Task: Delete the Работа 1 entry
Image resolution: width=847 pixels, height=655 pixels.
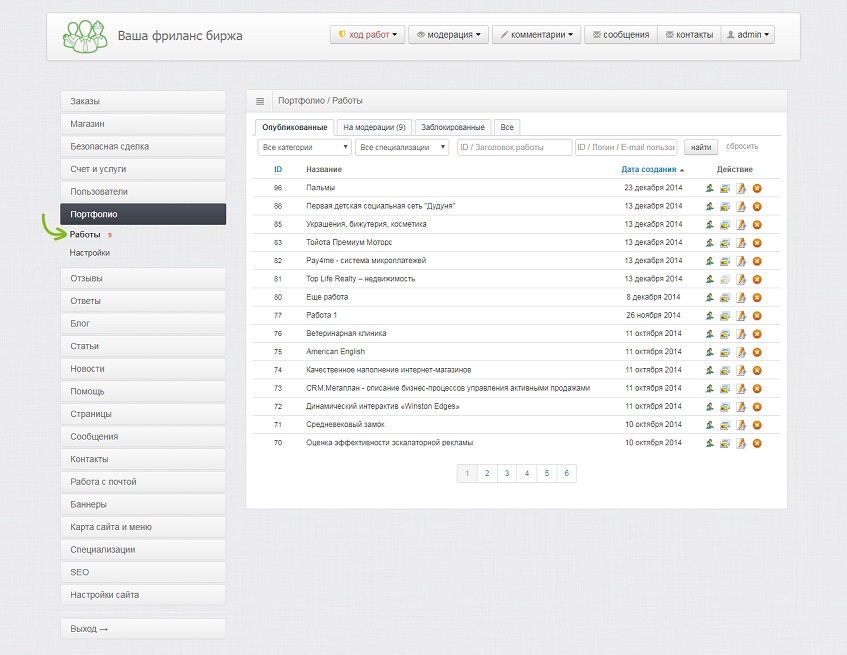Action: coord(757,315)
